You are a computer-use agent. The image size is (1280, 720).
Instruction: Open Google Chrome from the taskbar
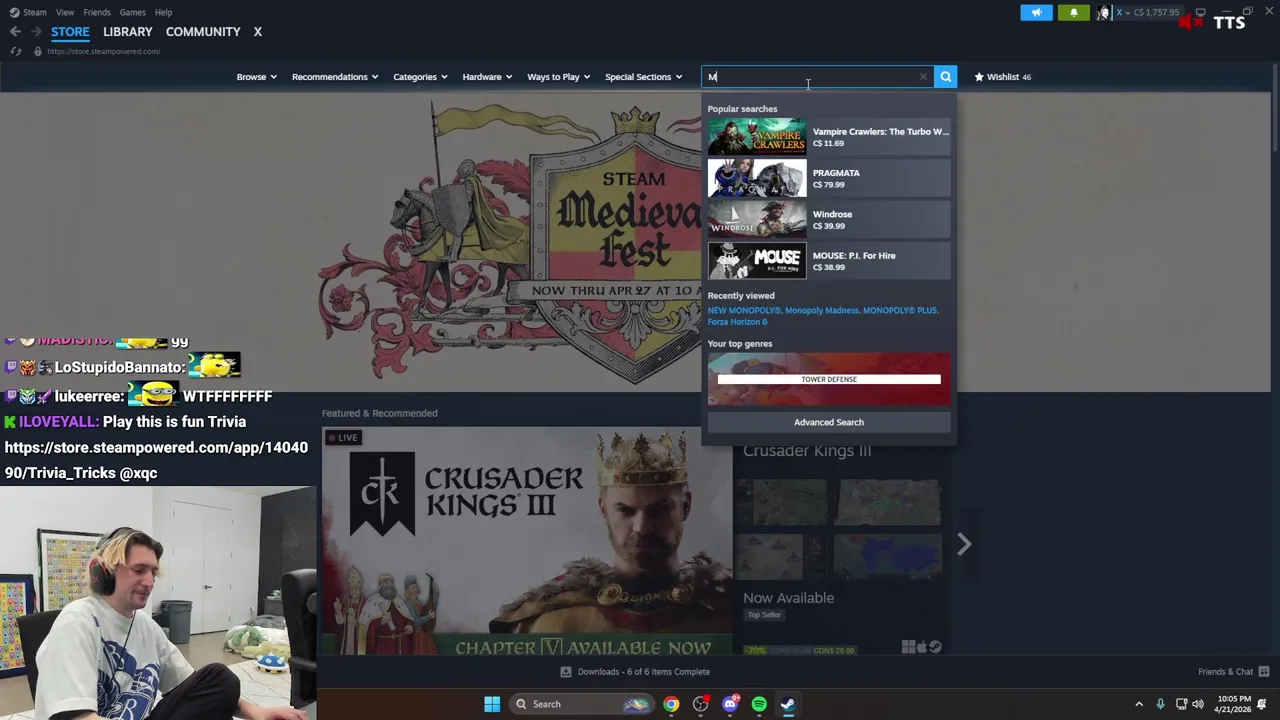[x=671, y=704]
